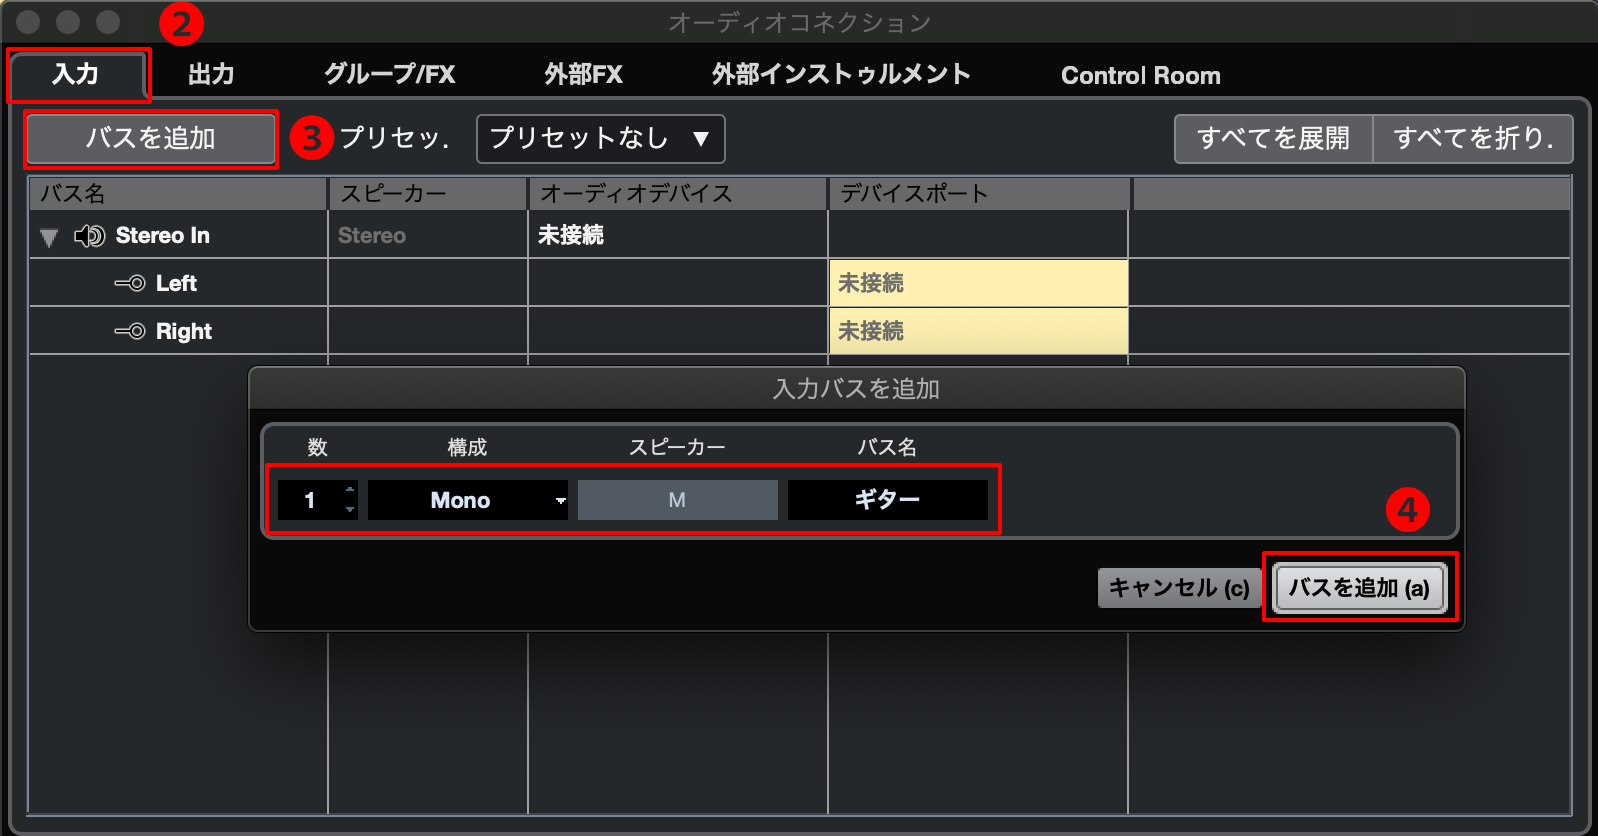Click すべてを展開 to expand all buses
This screenshot has height=836, width=1598.
[1273, 139]
